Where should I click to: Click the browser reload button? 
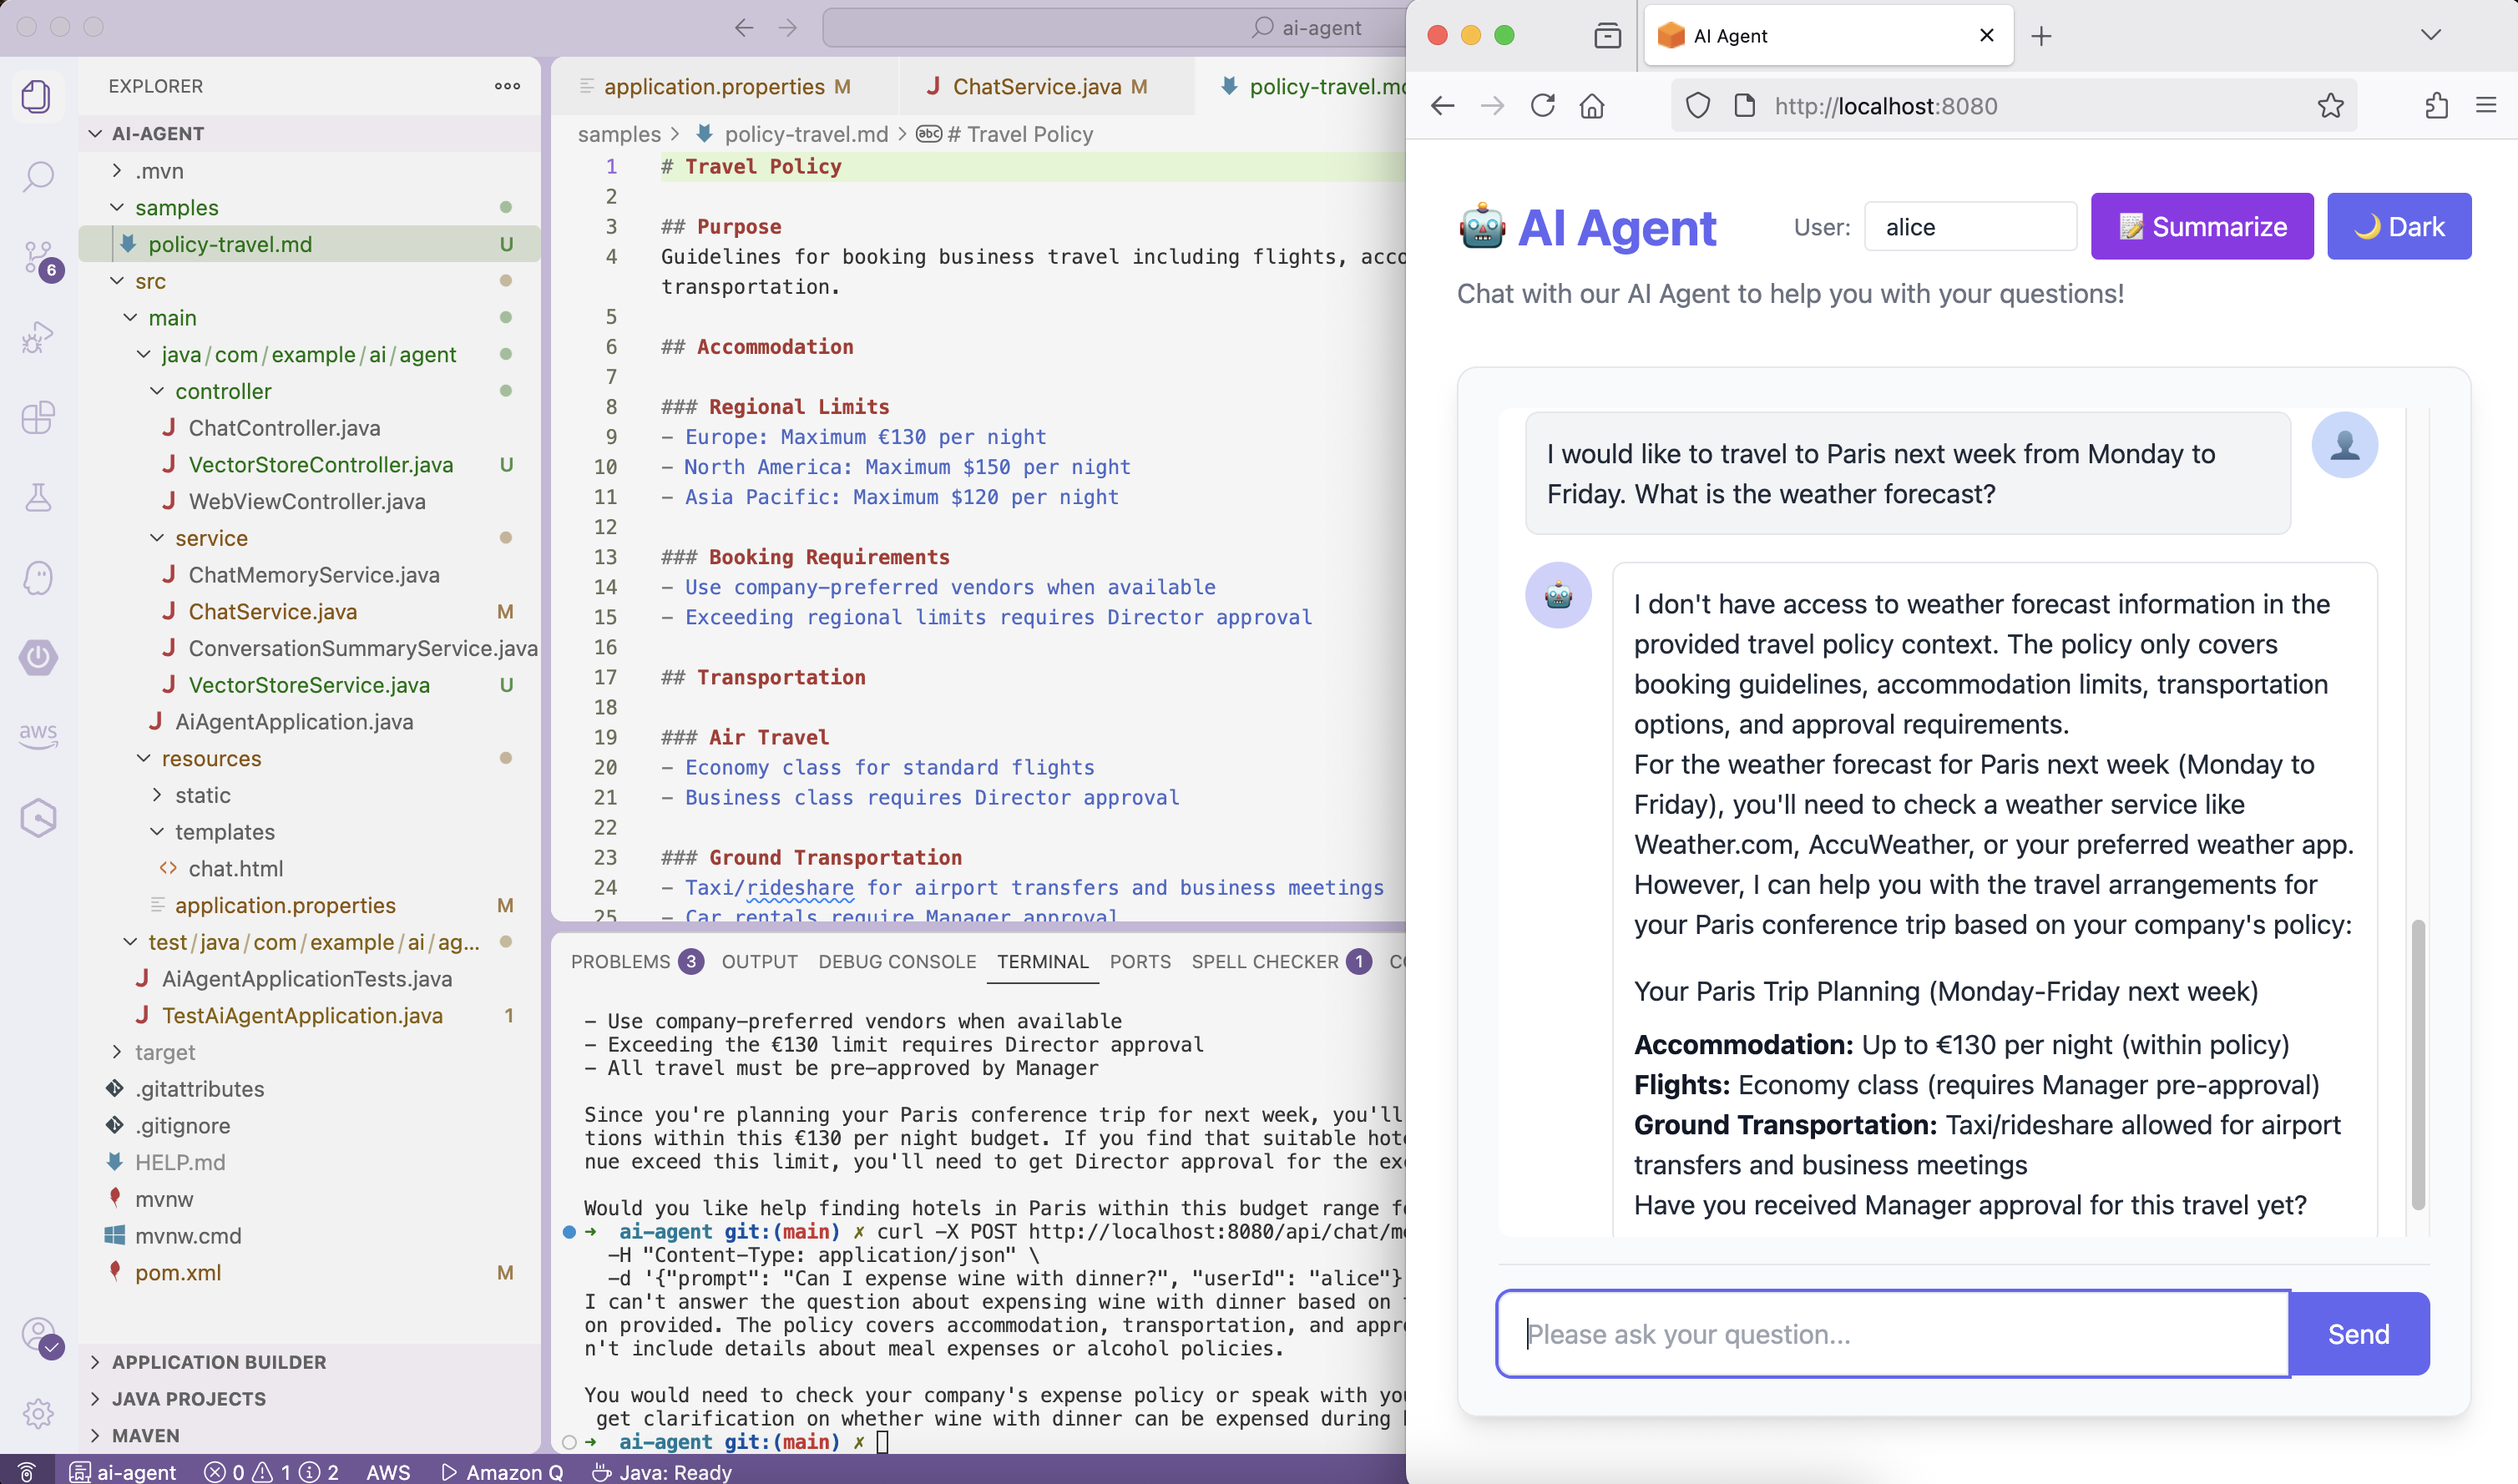pyautogui.click(x=1542, y=106)
